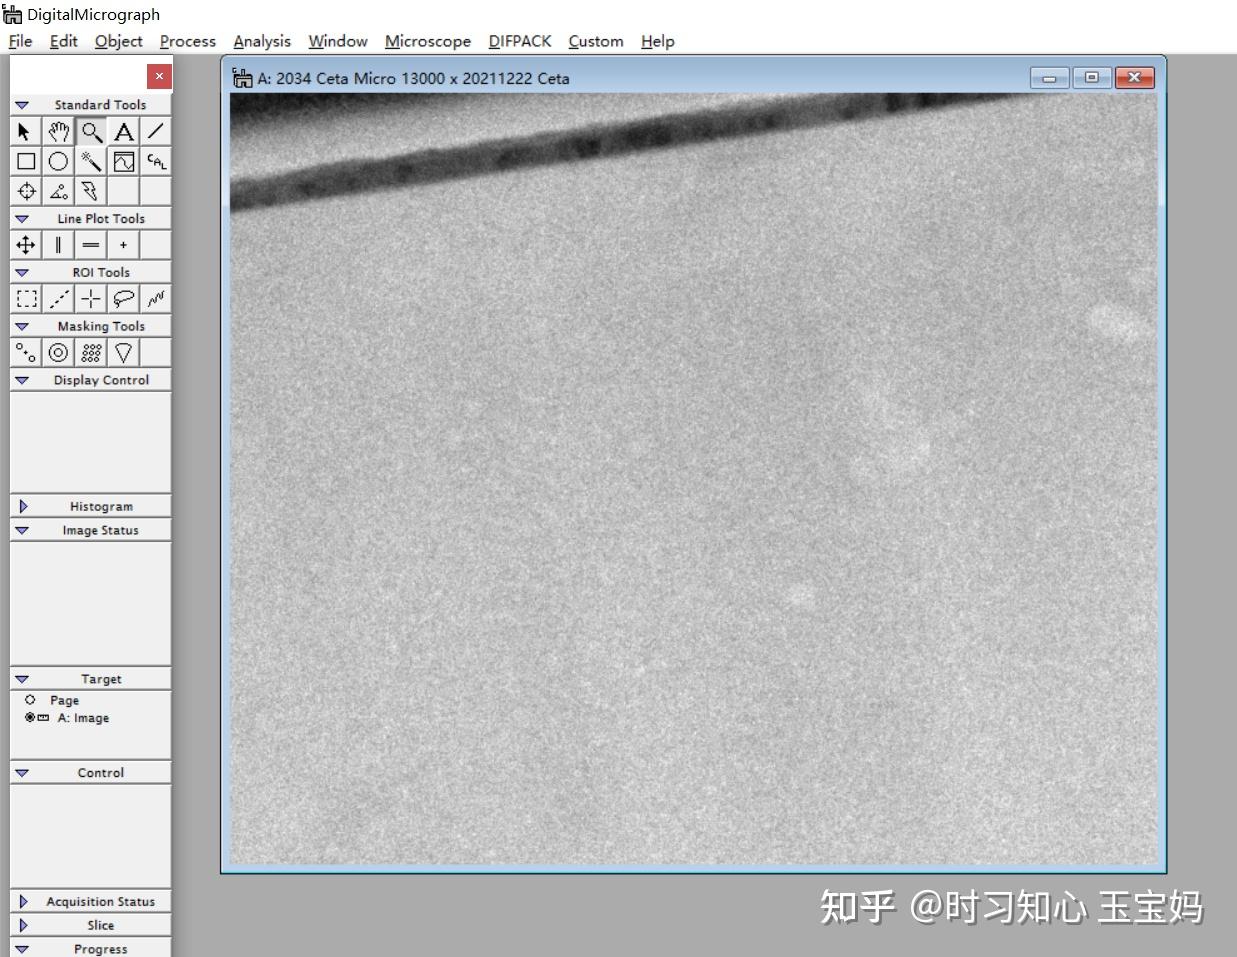Screen dimensions: 1237x957
Task: Select the Oval annotation tool
Action: [x=58, y=160]
